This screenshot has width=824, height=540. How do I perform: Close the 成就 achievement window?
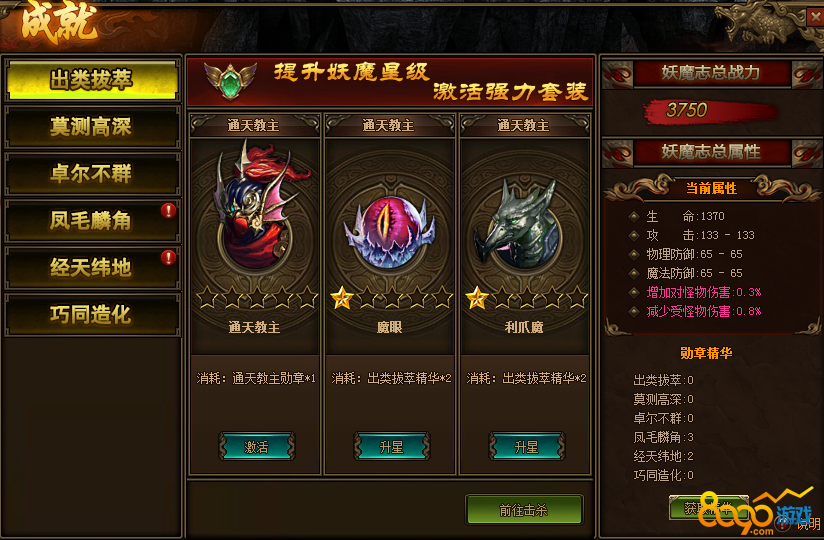pos(815,17)
